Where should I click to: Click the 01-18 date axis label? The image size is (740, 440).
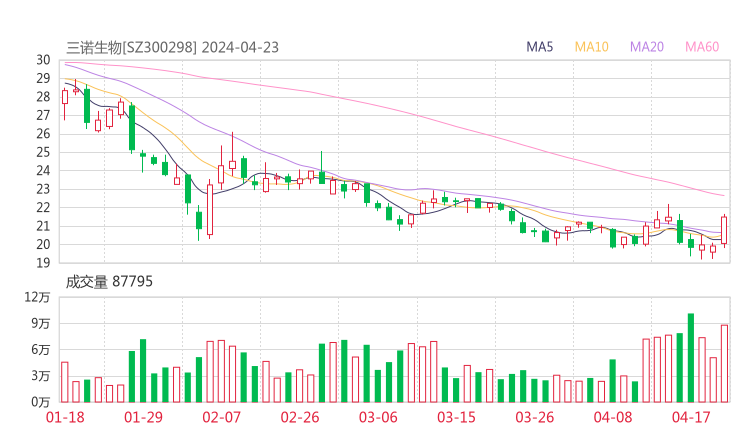tap(65, 417)
